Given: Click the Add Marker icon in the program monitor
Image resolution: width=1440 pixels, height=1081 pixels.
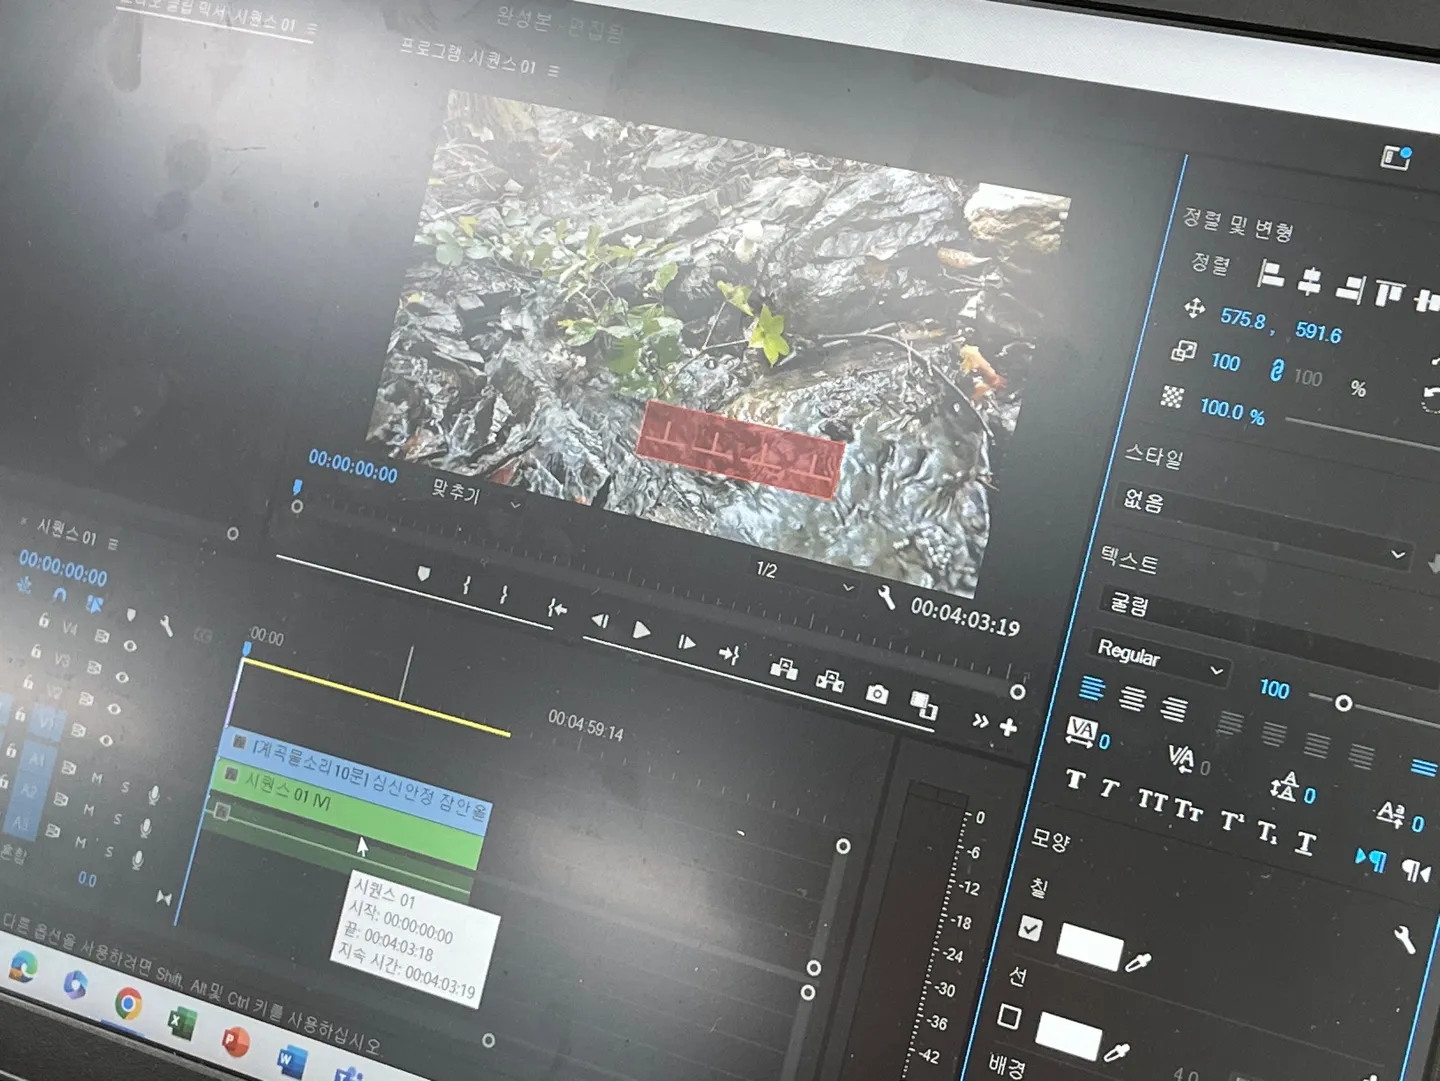Looking at the screenshot, I should pyautogui.click(x=423, y=573).
